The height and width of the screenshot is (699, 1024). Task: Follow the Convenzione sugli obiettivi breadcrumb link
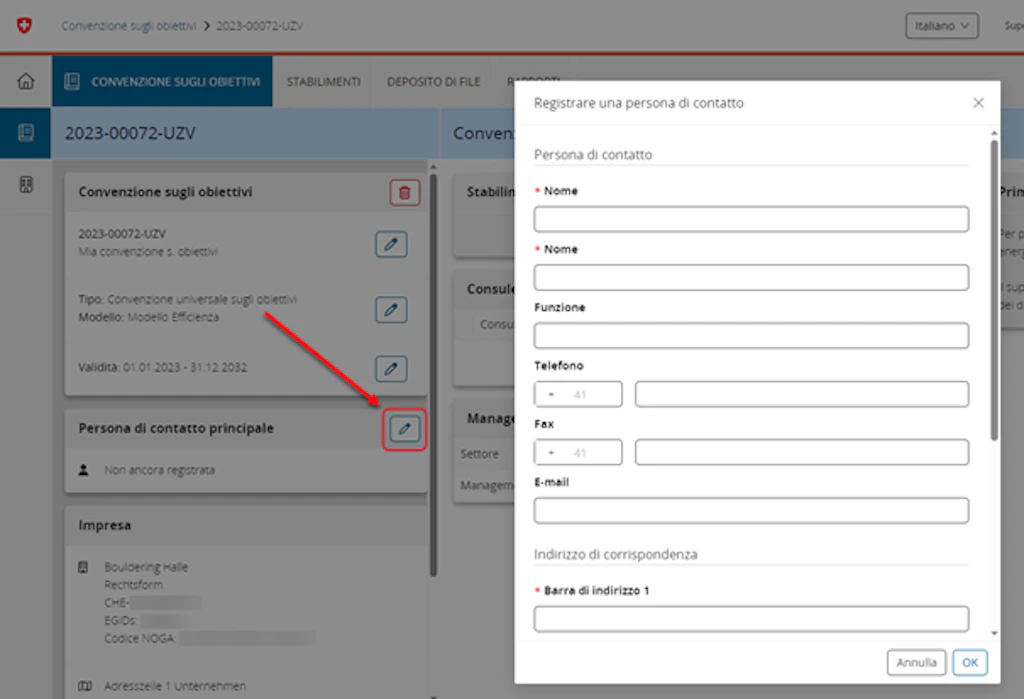coord(128,25)
